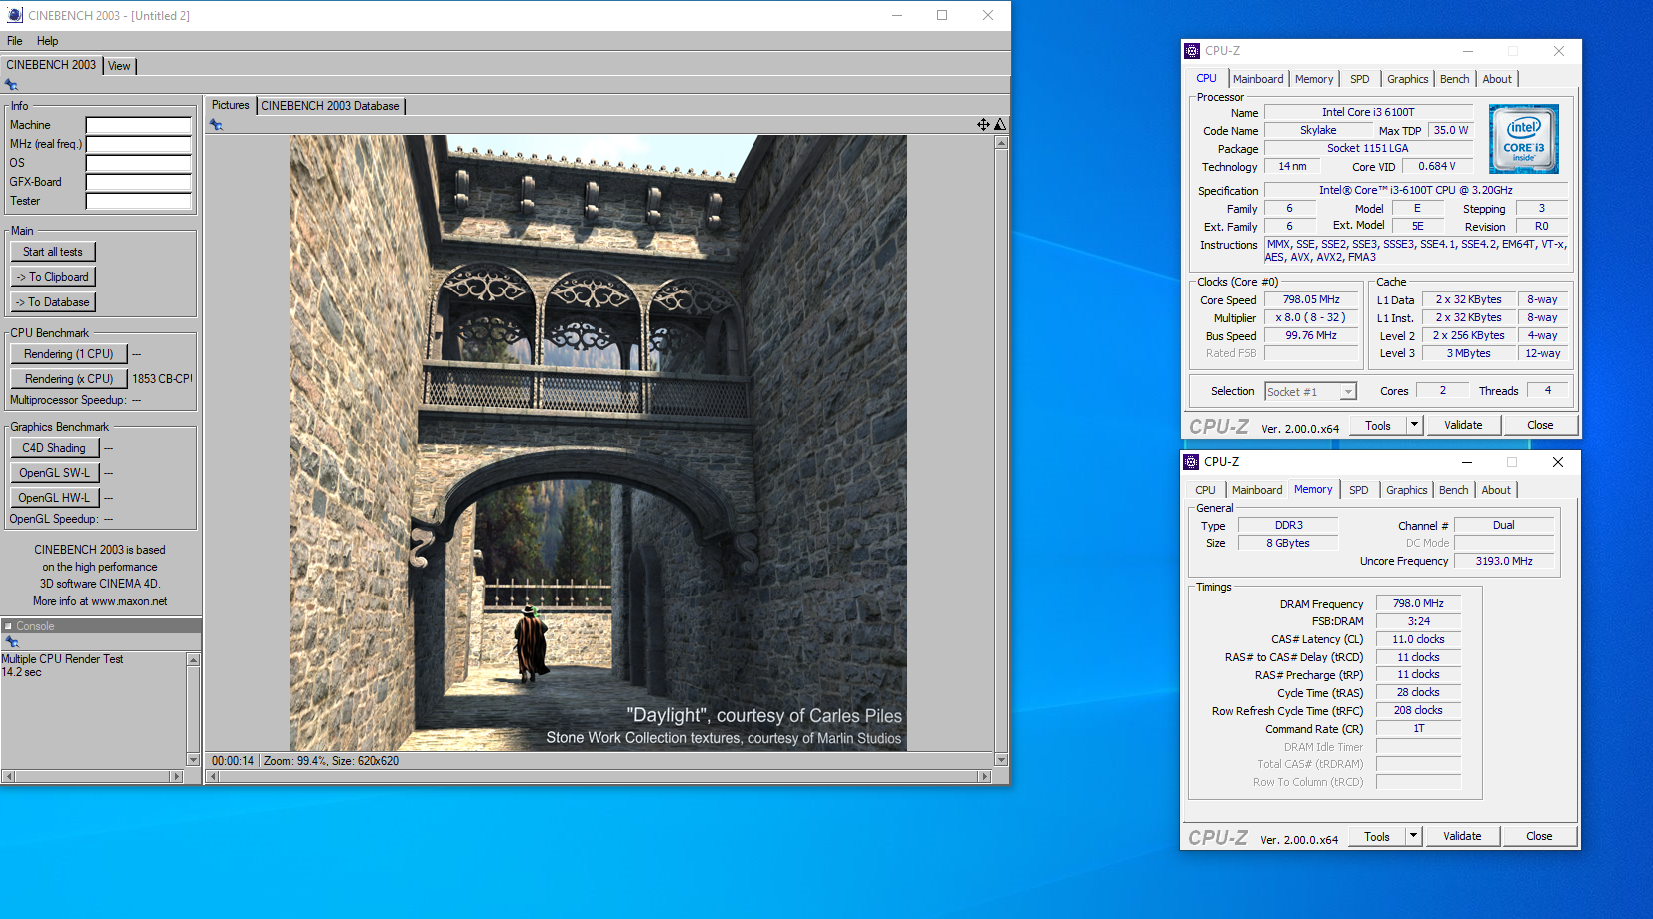Start the C4D Shading test
This screenshot has height=919, width=1653.
(54, 448)
